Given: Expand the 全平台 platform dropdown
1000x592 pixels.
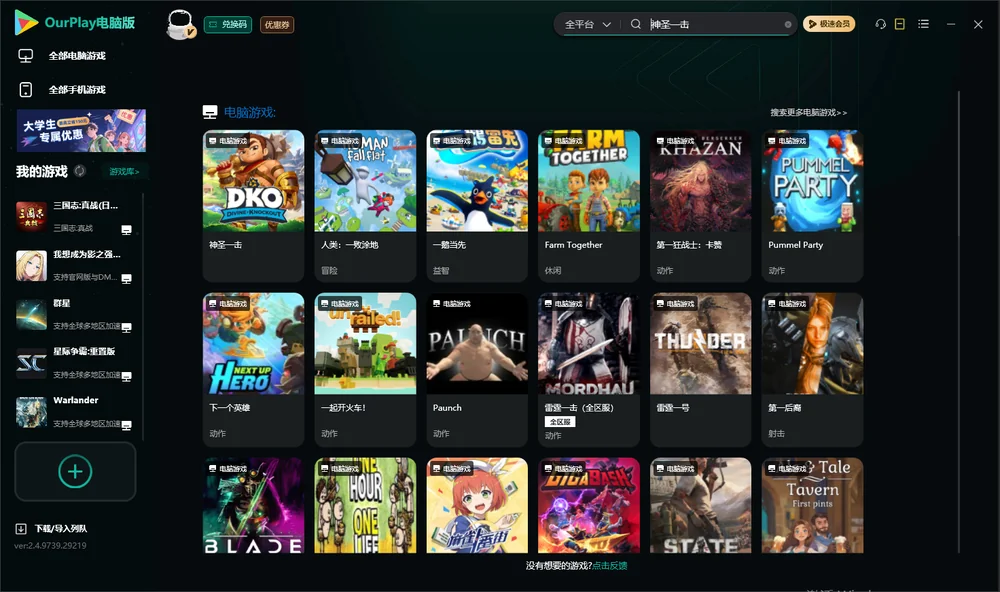Looking at the screenshot, I should coord(588,24).
